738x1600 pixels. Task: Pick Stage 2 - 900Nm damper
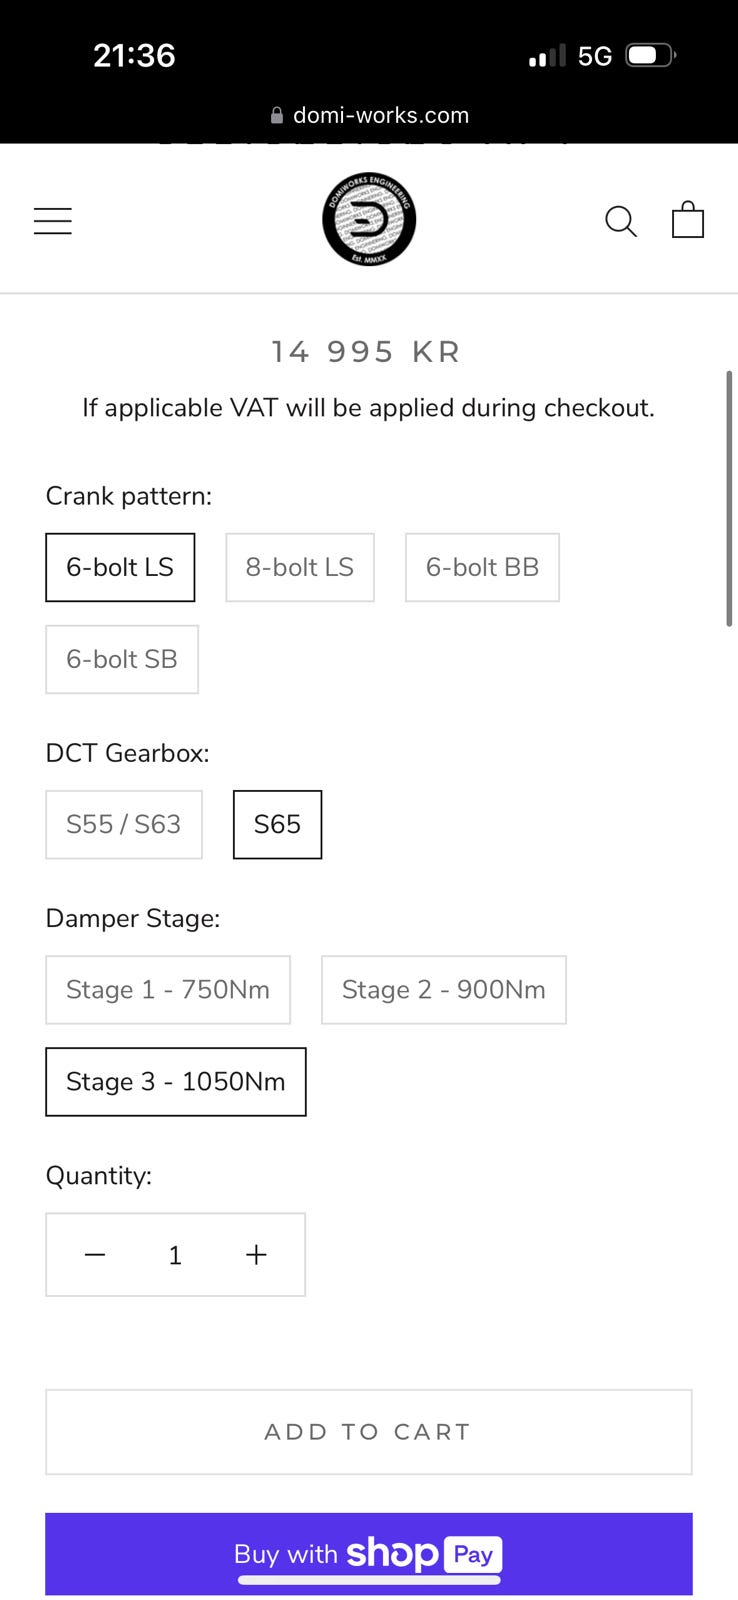(x=444, y=990)
